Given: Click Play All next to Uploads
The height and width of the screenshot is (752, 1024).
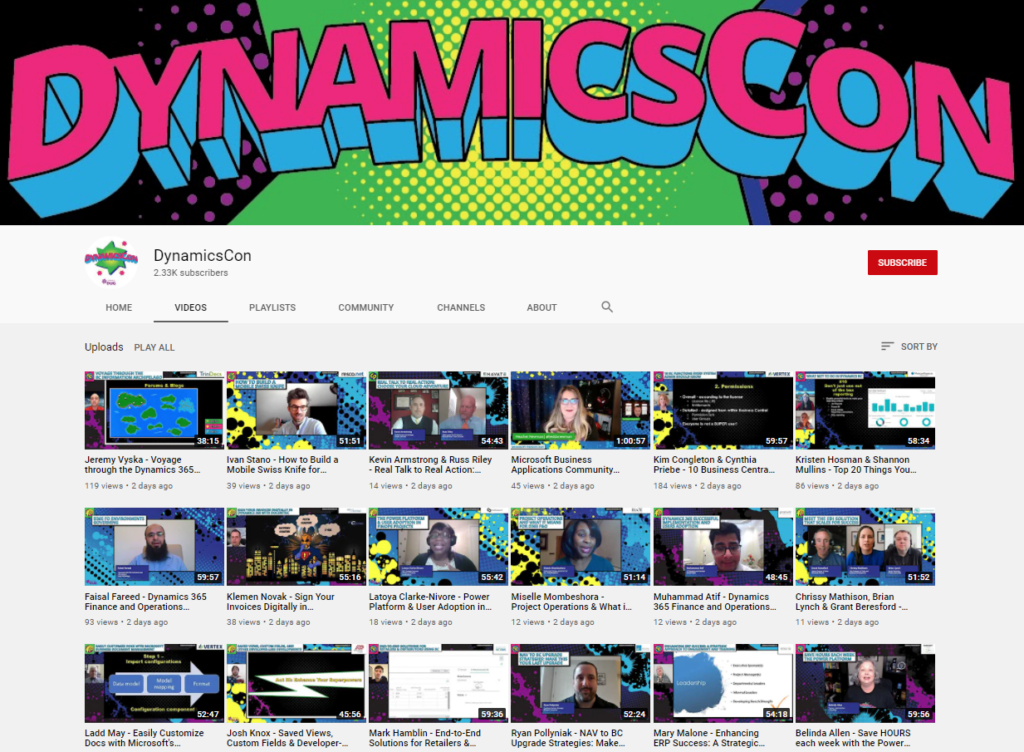Looking at the screenshot, I should 154,347.
